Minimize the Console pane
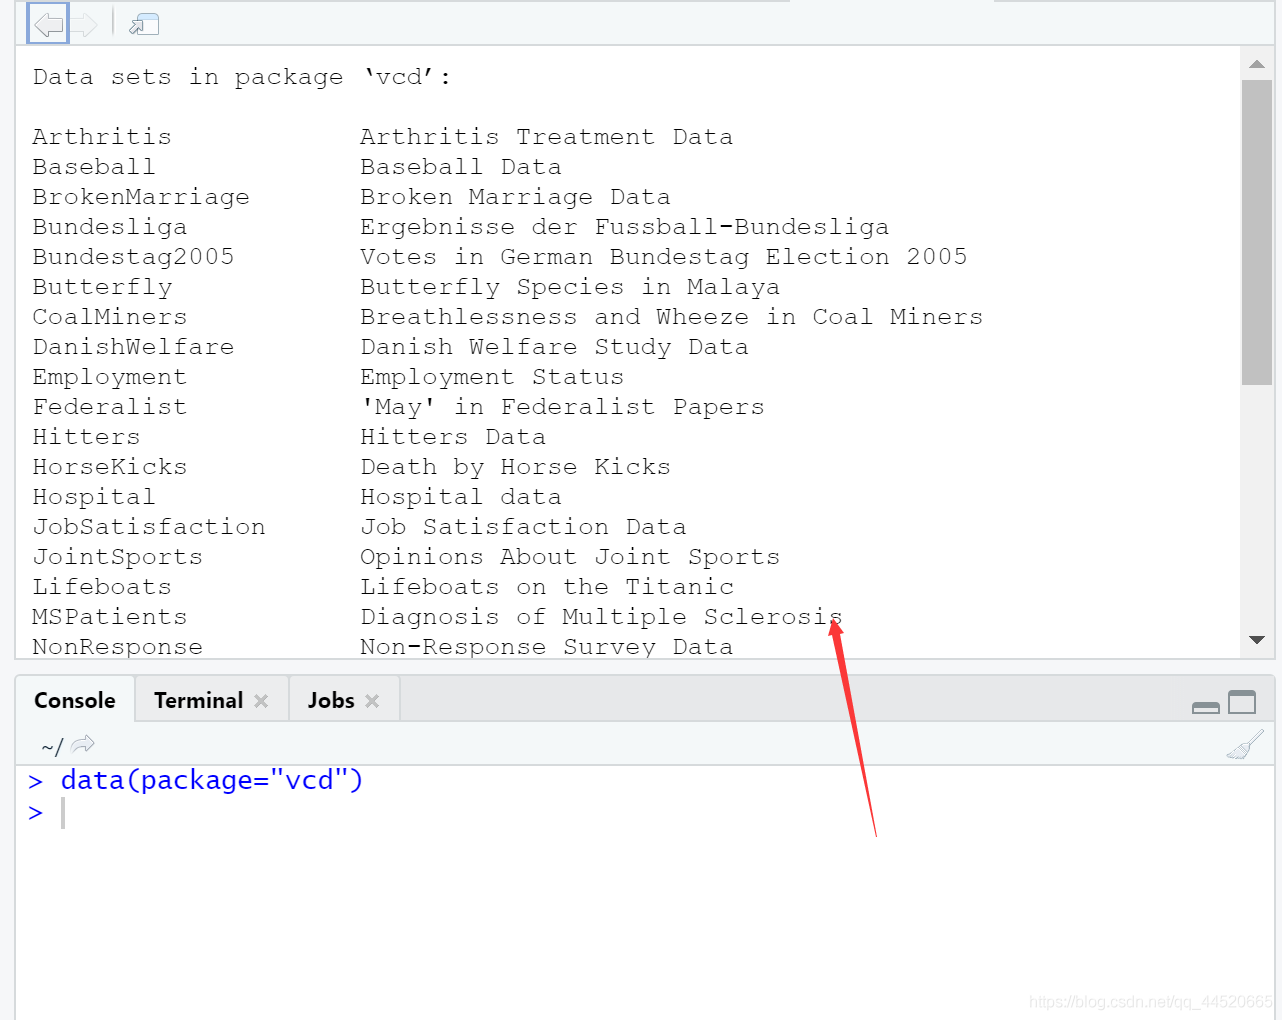The height and width of the screenshot is (1020, 1282). pos(1206,706)
